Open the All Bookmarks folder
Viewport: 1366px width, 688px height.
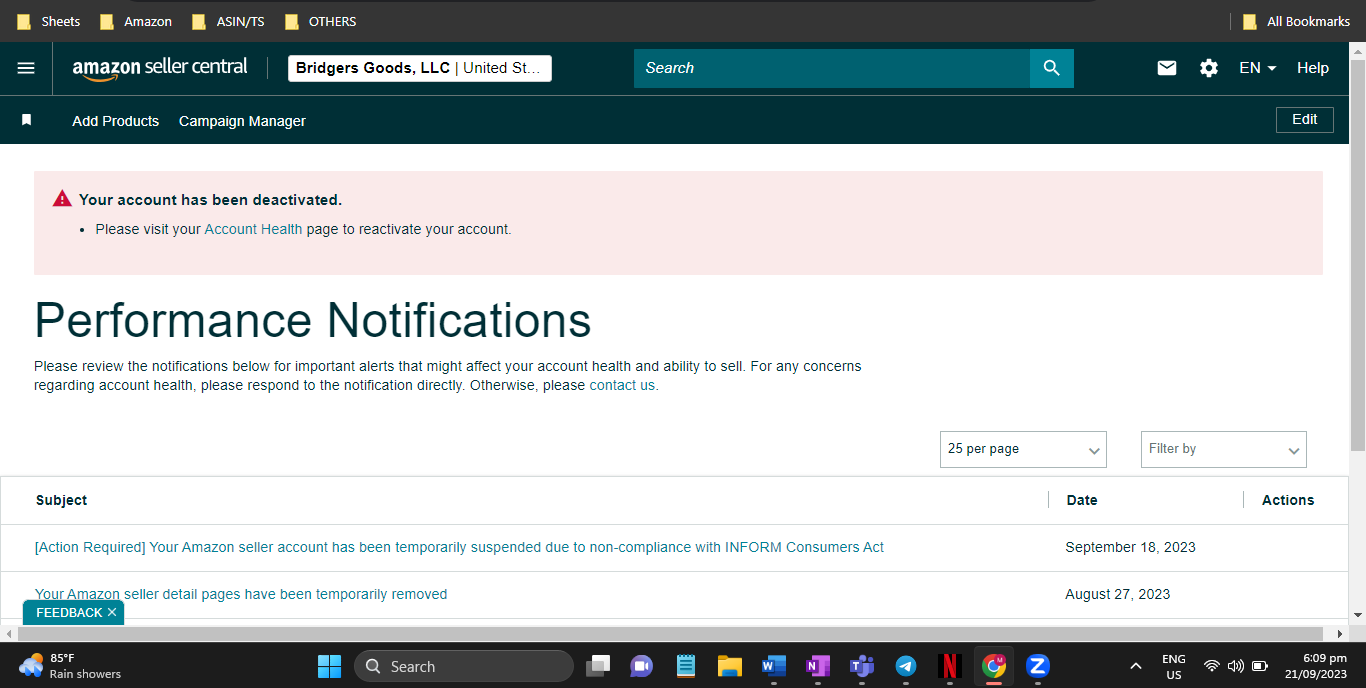[x=1296, y=21]
